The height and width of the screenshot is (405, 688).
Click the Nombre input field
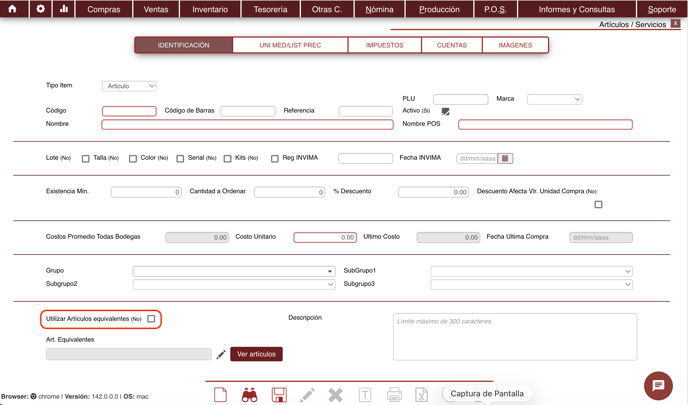(247, 125)
